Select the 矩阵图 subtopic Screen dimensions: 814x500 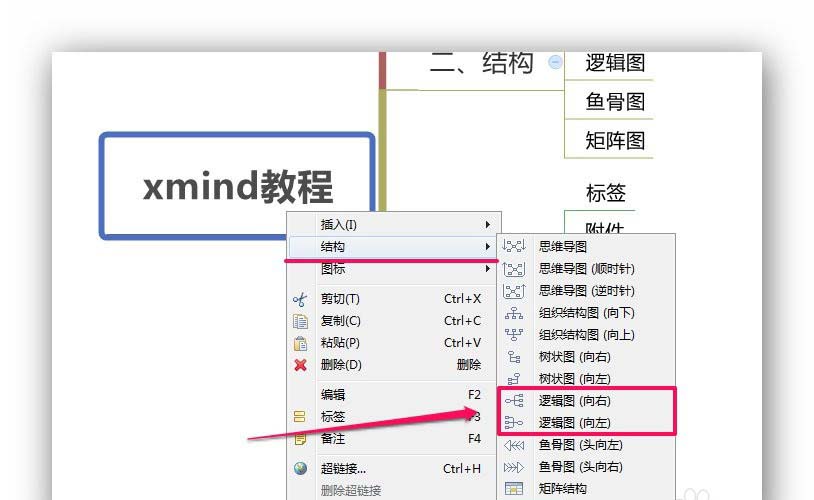[x=615, y=140]
